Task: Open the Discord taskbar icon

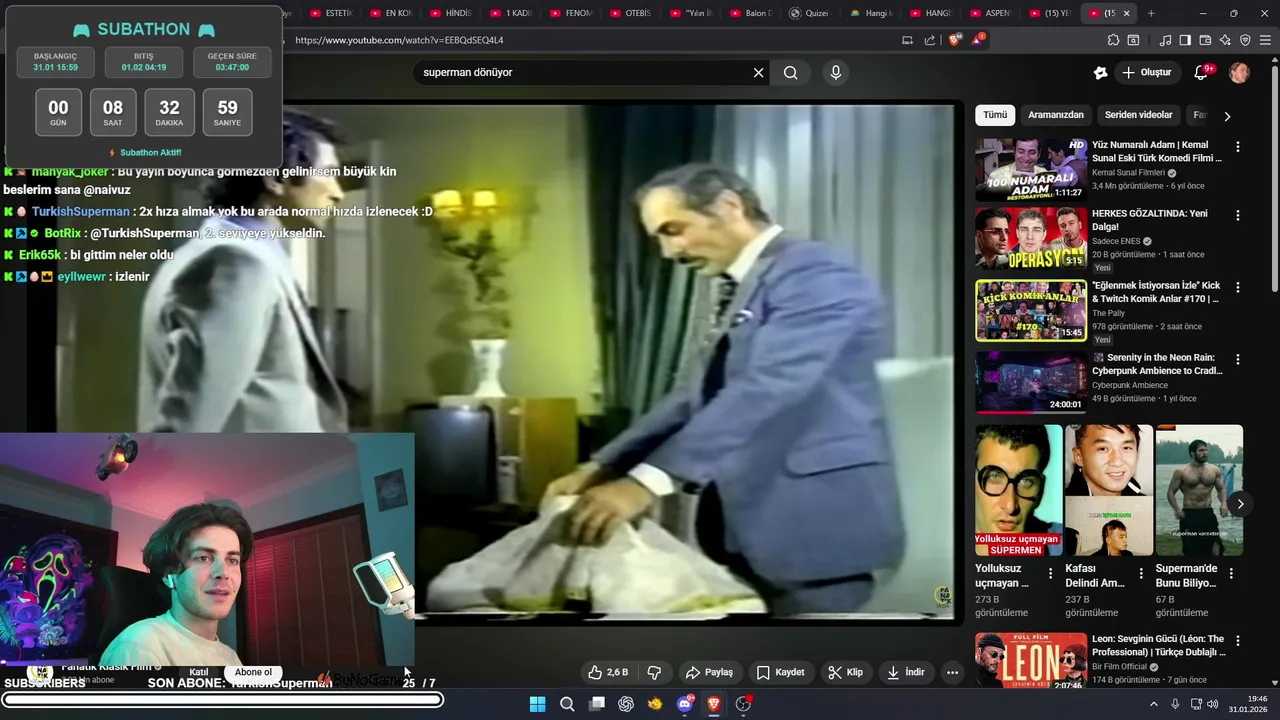Action: [x=685, y=704]
